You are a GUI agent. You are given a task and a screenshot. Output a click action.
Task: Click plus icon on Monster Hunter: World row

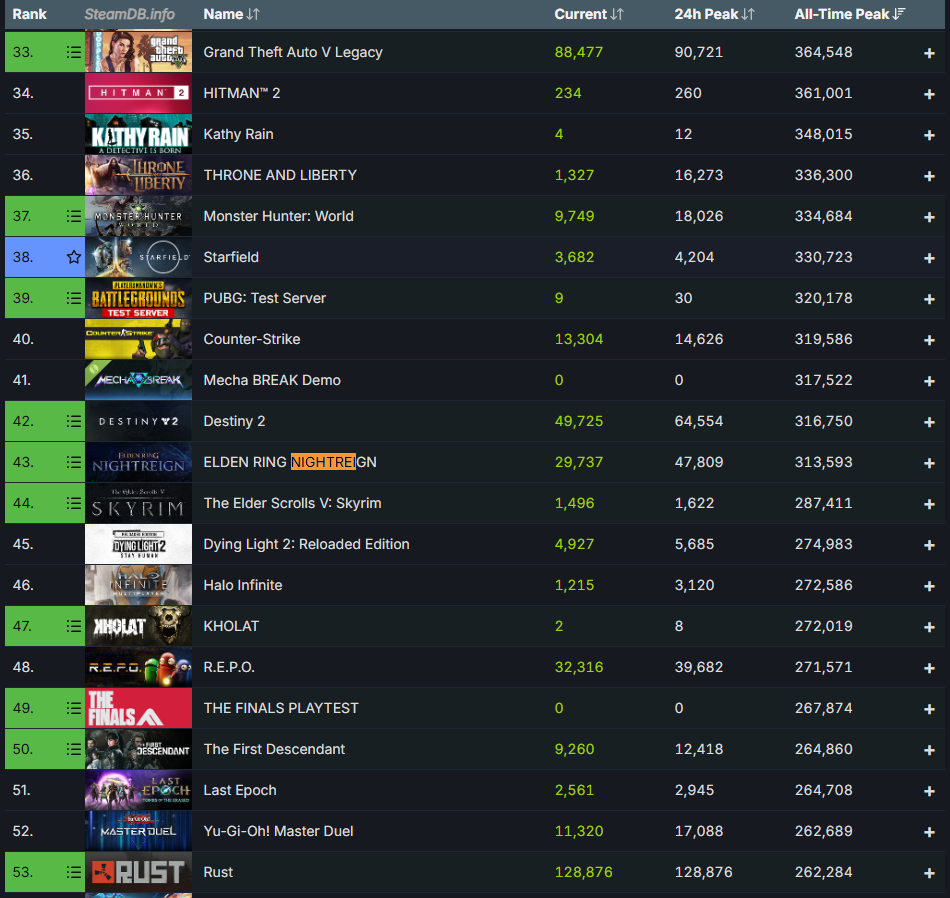pos(929,217)
